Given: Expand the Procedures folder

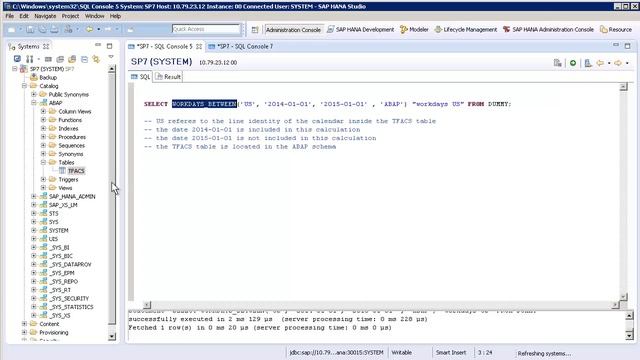Looking at the screenshot, I should click(43, 137).
